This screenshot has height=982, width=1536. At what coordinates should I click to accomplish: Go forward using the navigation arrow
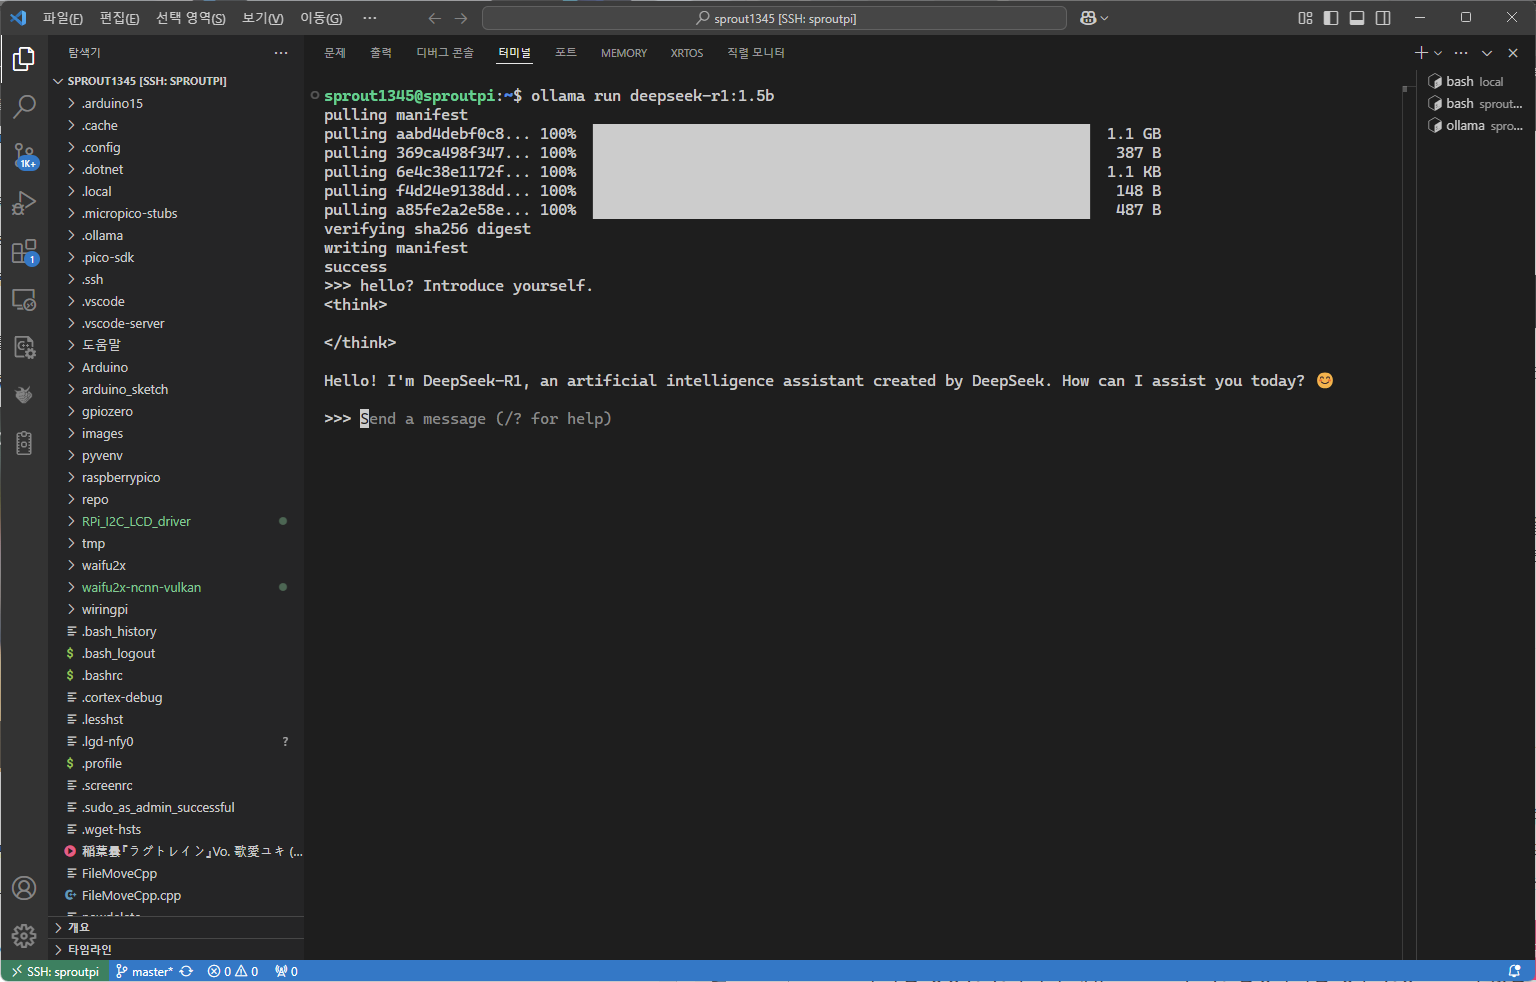pyautogui.click(x=461, y=18)
